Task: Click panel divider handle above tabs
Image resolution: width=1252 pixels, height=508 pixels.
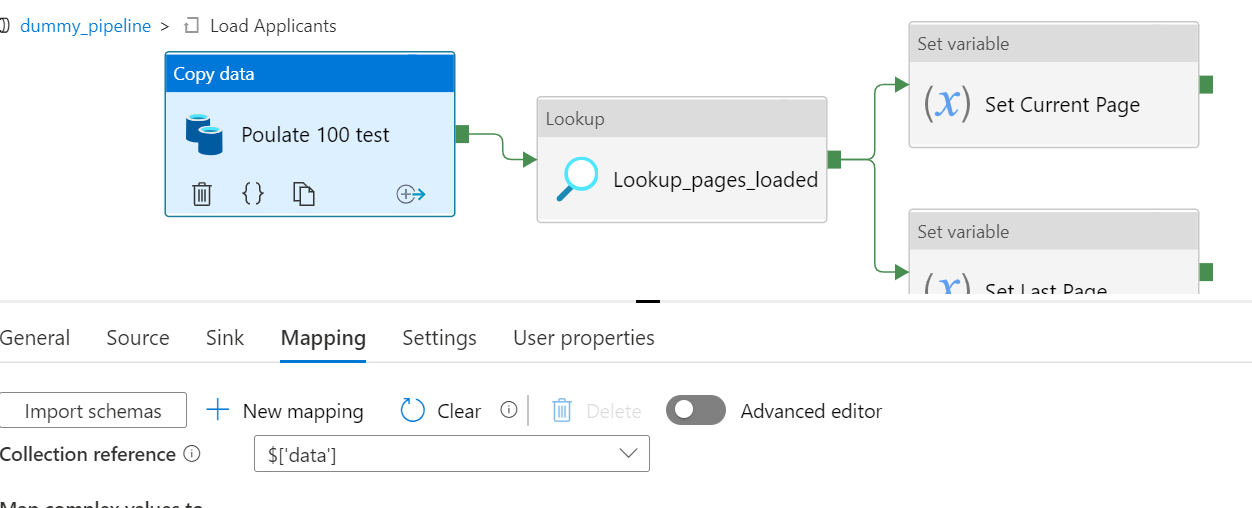Action: click(x=648, y=300)
